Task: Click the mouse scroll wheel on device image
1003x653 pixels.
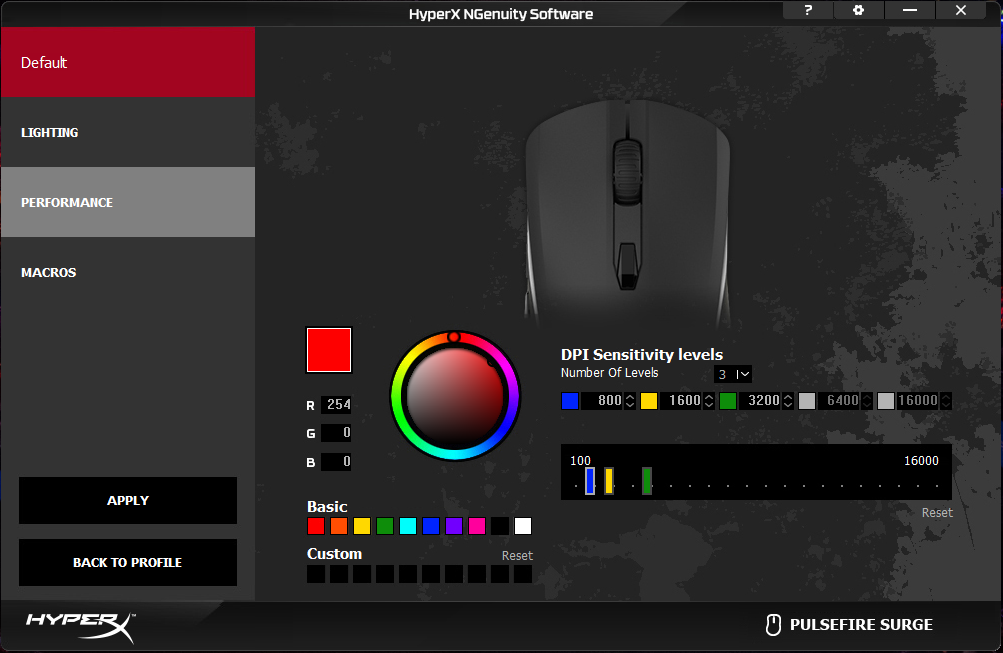Action: click(628, 171)
